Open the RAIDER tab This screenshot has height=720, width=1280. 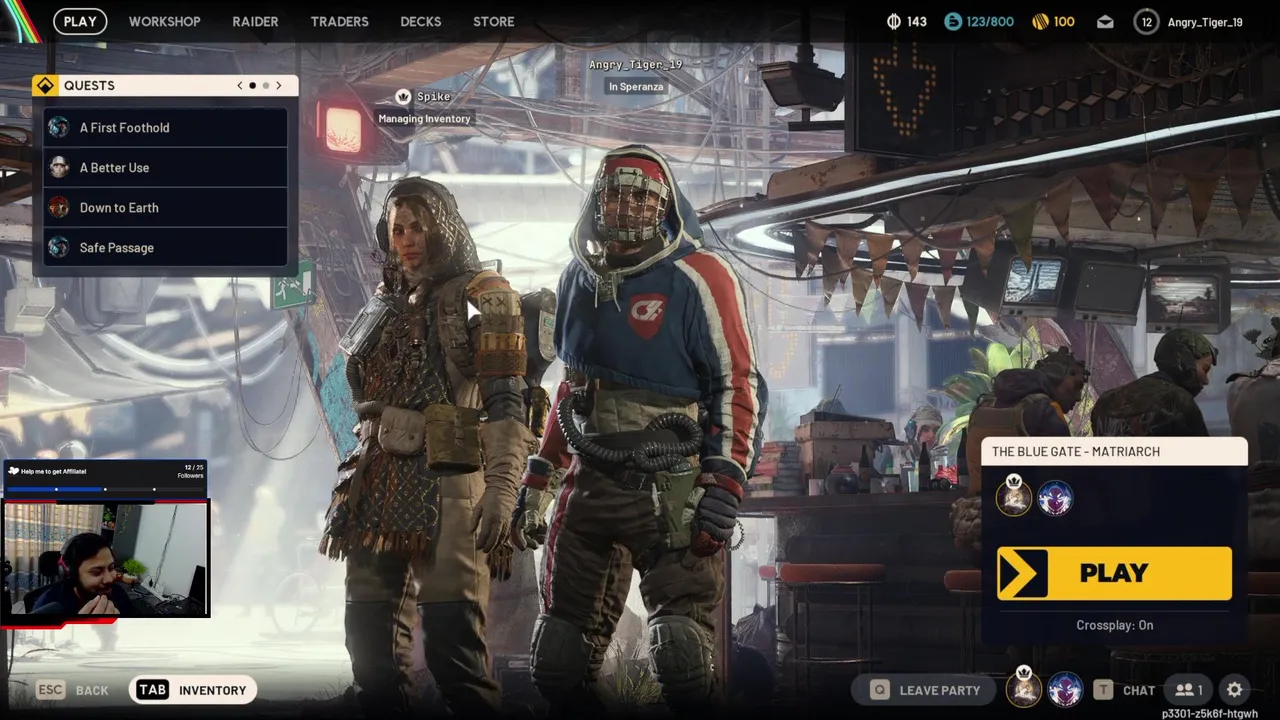255,21
